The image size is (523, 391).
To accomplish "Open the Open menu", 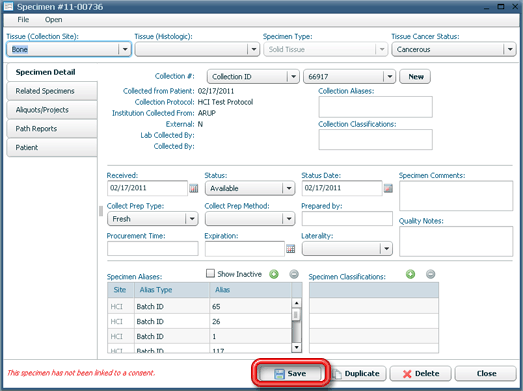I will (53, 20).
